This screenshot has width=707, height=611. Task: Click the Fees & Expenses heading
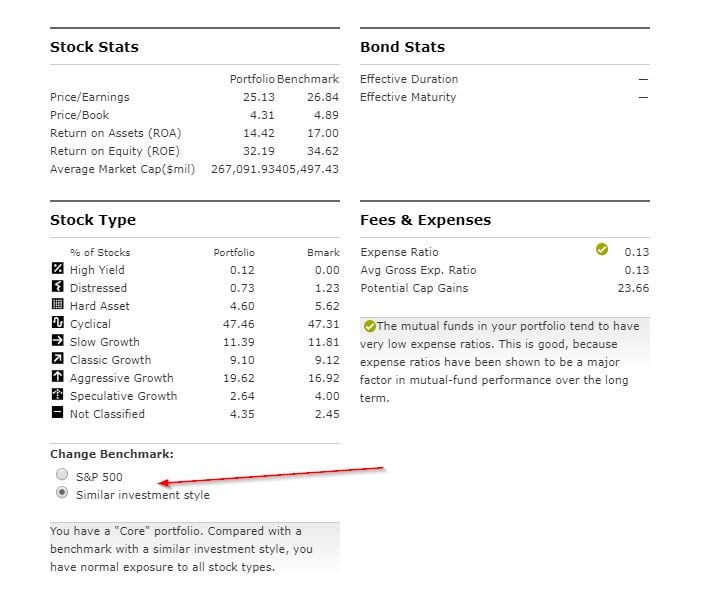click(425, 220)
